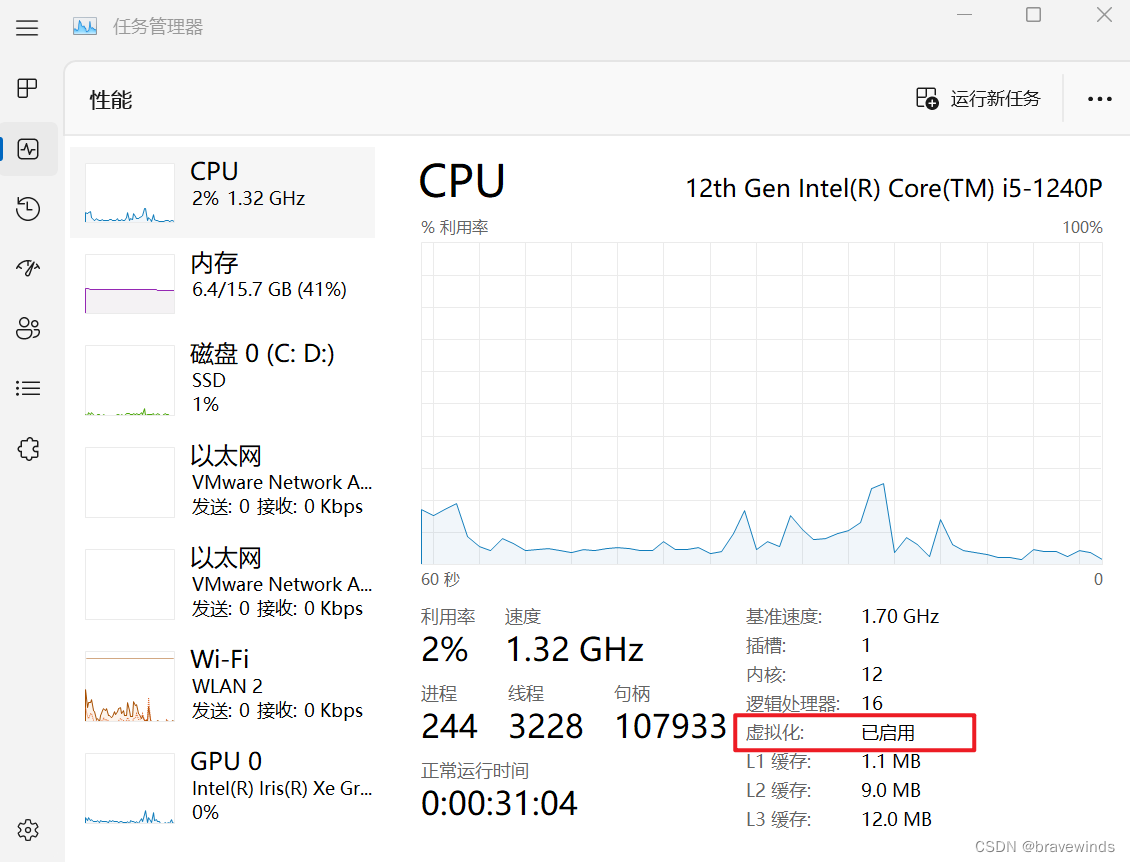Screen dimensions: 1130x862
Task: Maximize the Task Manager window
Action: coord(1033,14)
